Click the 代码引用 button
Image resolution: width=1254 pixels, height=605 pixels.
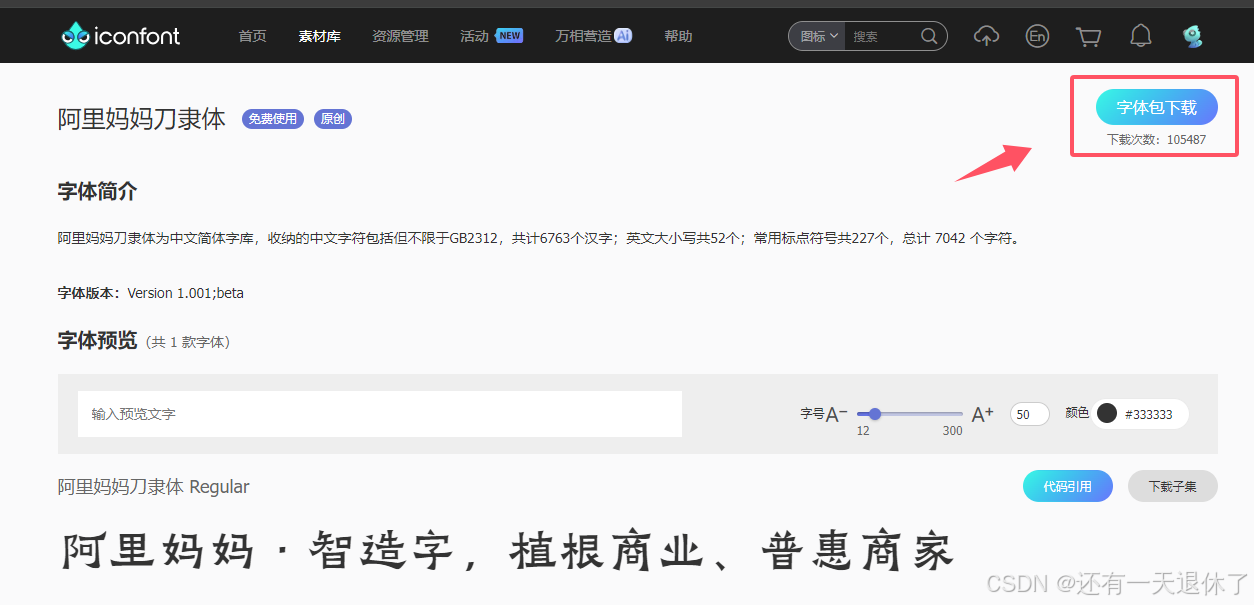click(x=1067, y=486)
